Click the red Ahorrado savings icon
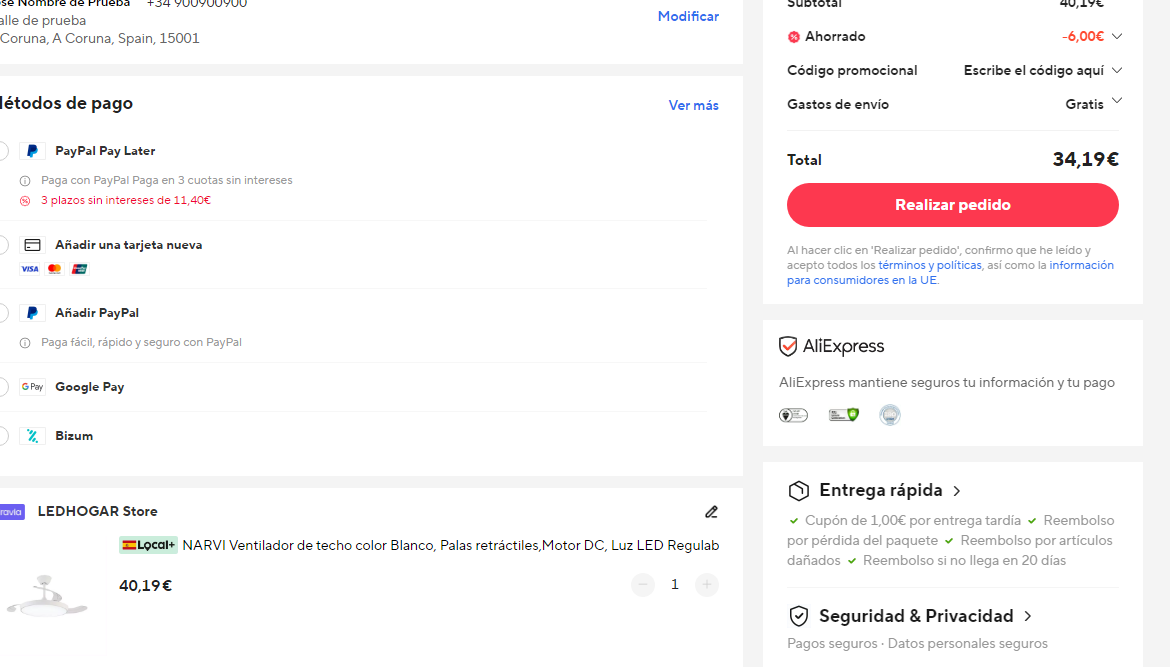The width and height of the screenshot is (1170, 667). point(794,37)
